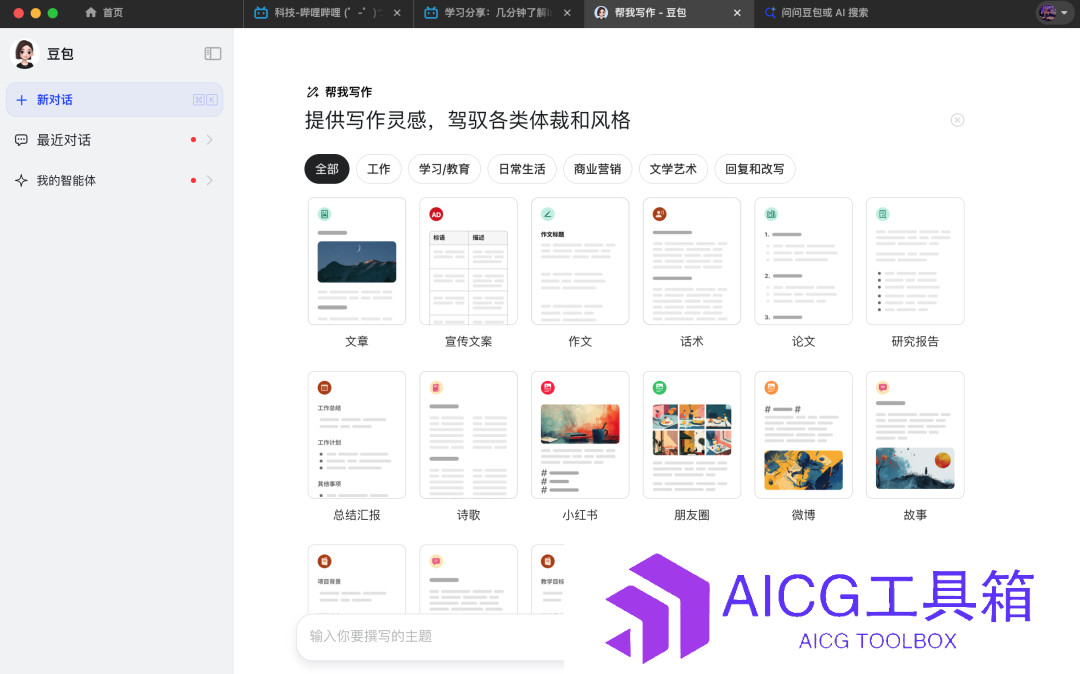Switch to the 问问豆包或 AI 搜索 tab
1080x674 pixels.
[817, 12]
